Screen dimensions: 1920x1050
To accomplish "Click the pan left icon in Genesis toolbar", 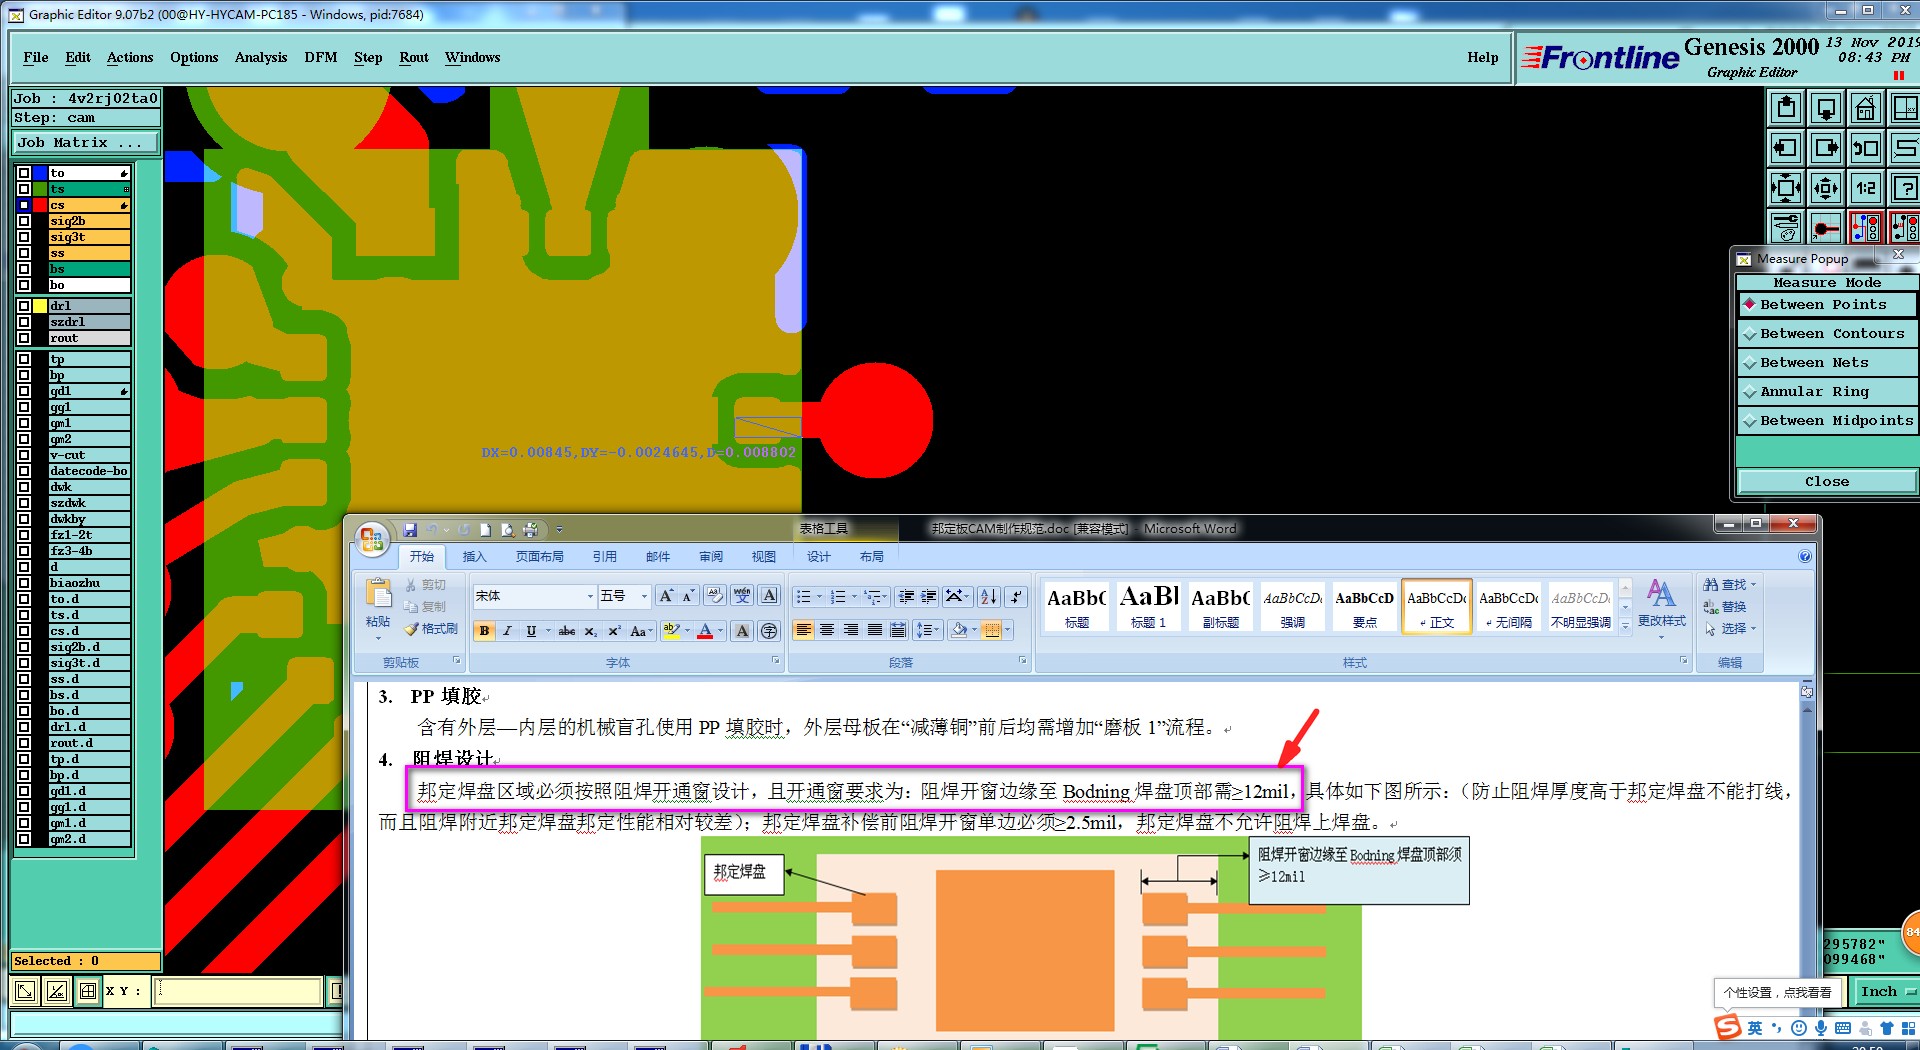I will [x=1786, y=148].
